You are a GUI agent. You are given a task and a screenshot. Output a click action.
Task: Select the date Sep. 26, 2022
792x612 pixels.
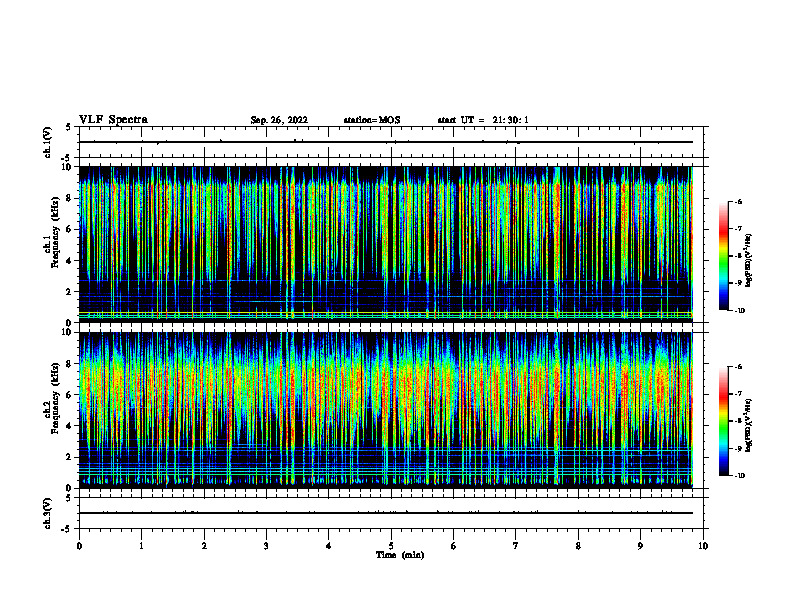tap(279, 120)
